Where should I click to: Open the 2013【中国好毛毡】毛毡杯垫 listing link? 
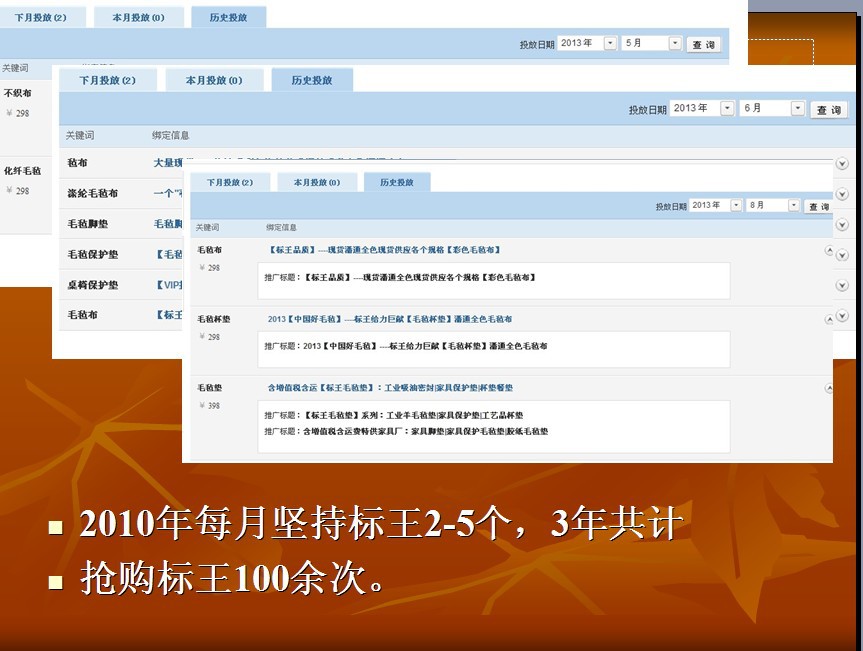click(x=390, y=319)
